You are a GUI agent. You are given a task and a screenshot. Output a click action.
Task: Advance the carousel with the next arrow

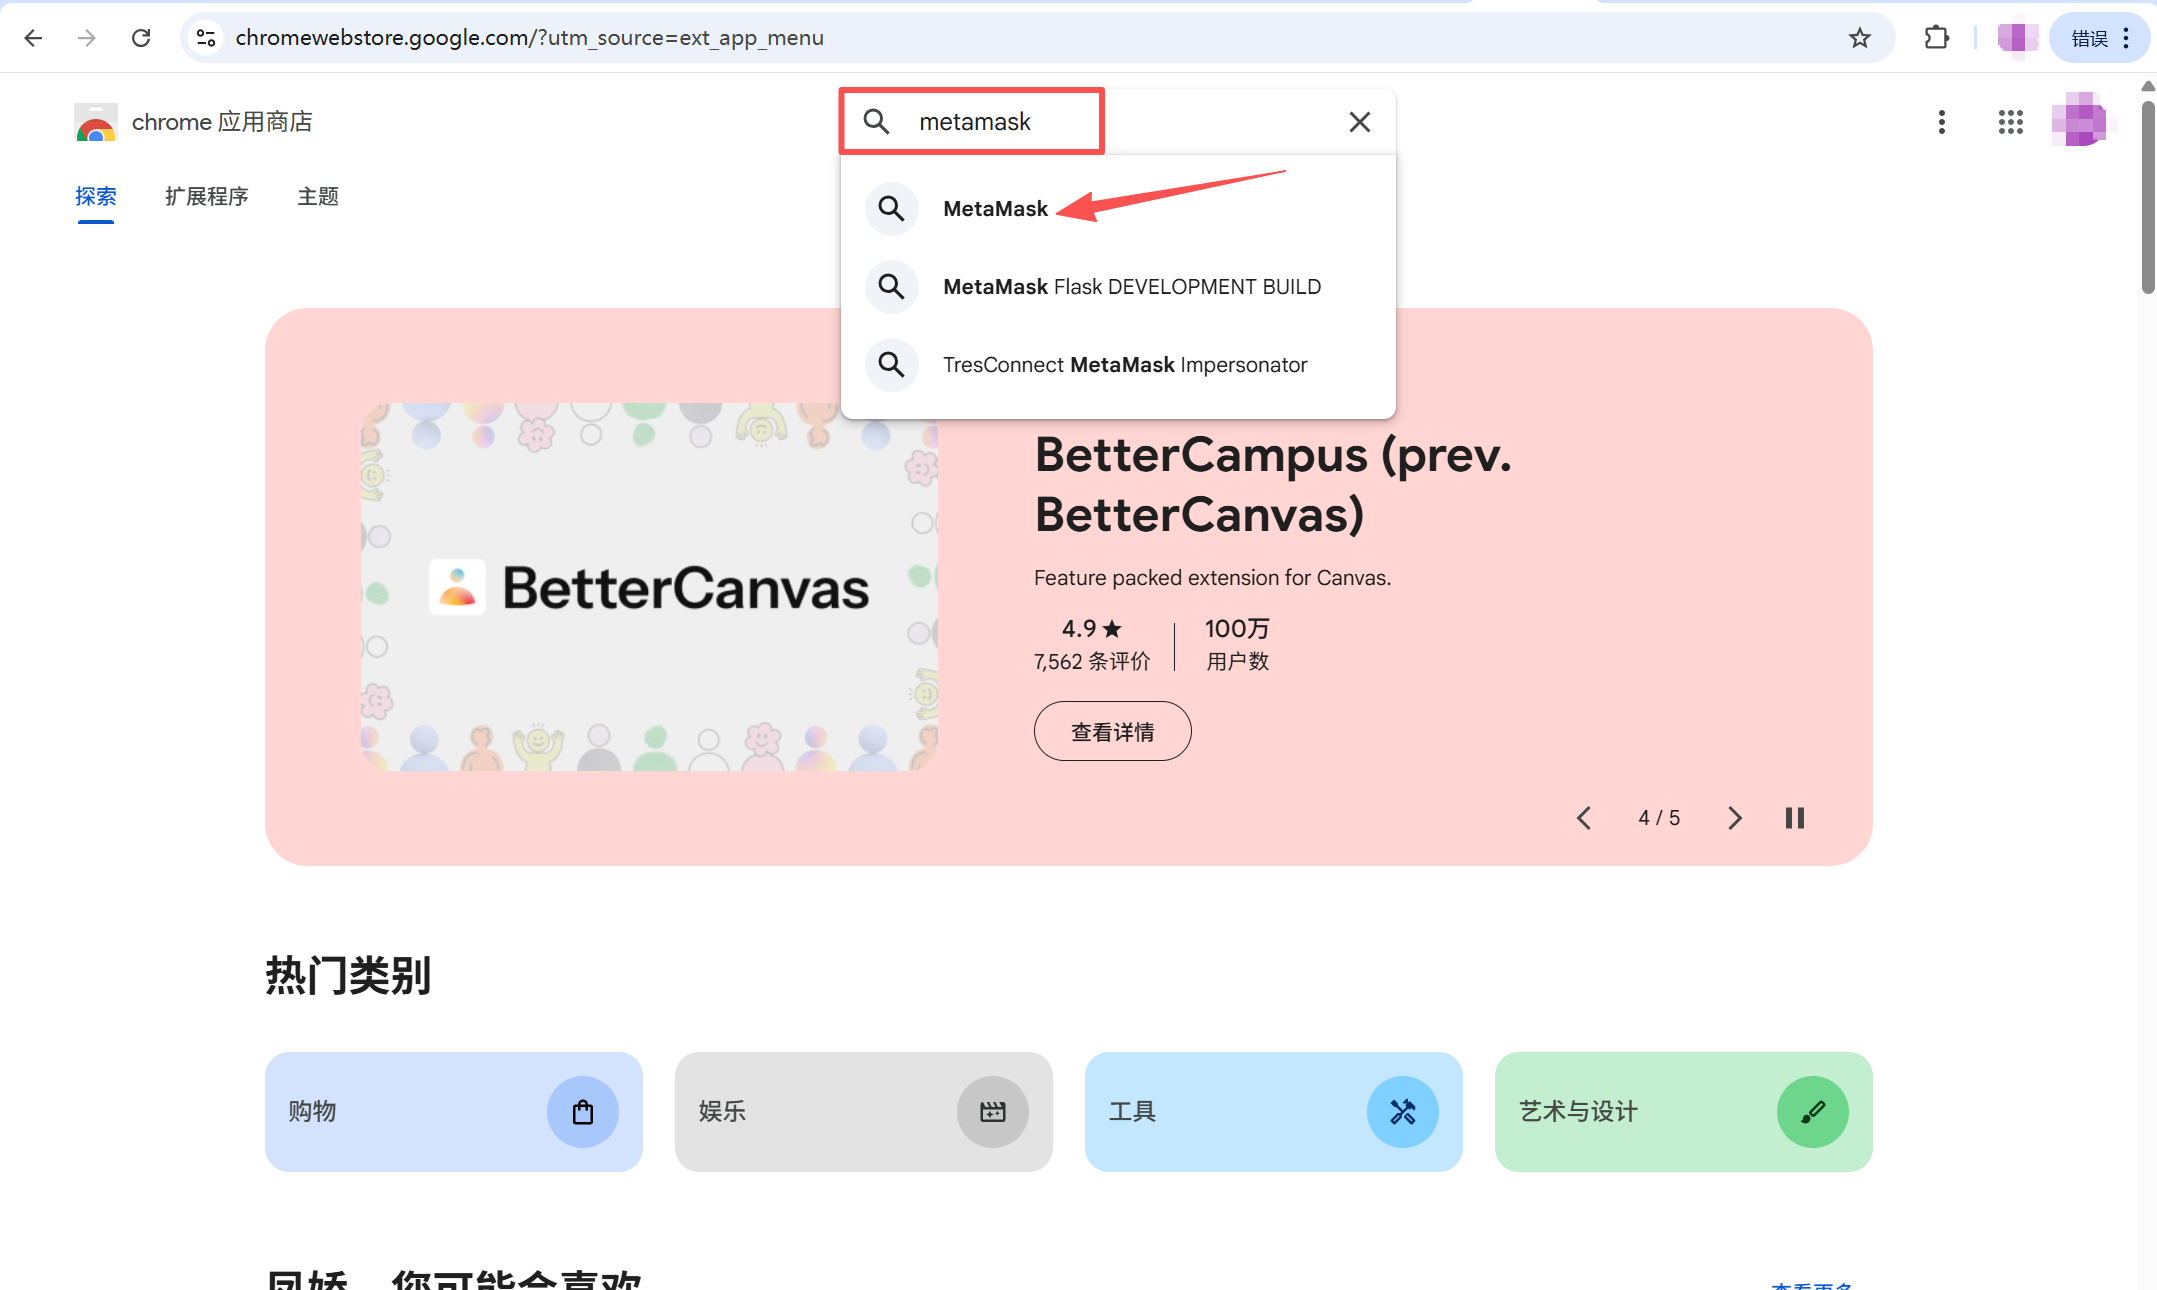click(x=1734, y=817)
